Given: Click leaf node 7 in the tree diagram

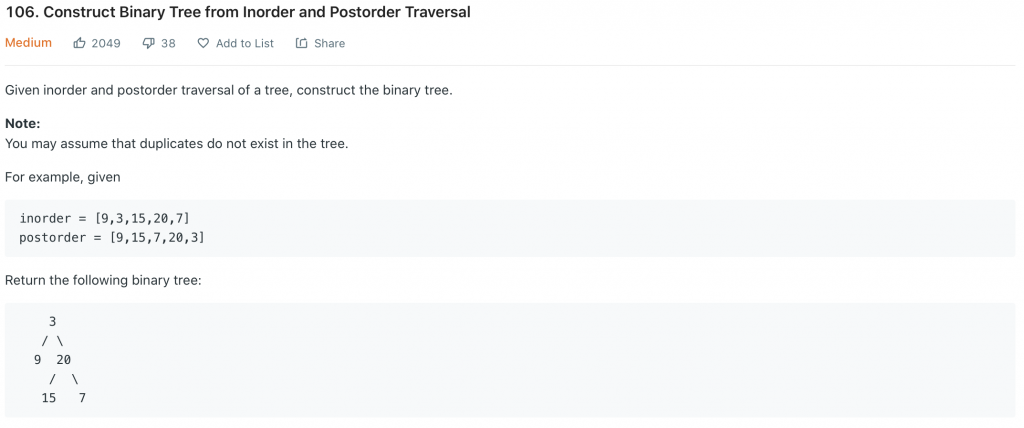Looking at the screenshot, I should click(x=82, y=398).
